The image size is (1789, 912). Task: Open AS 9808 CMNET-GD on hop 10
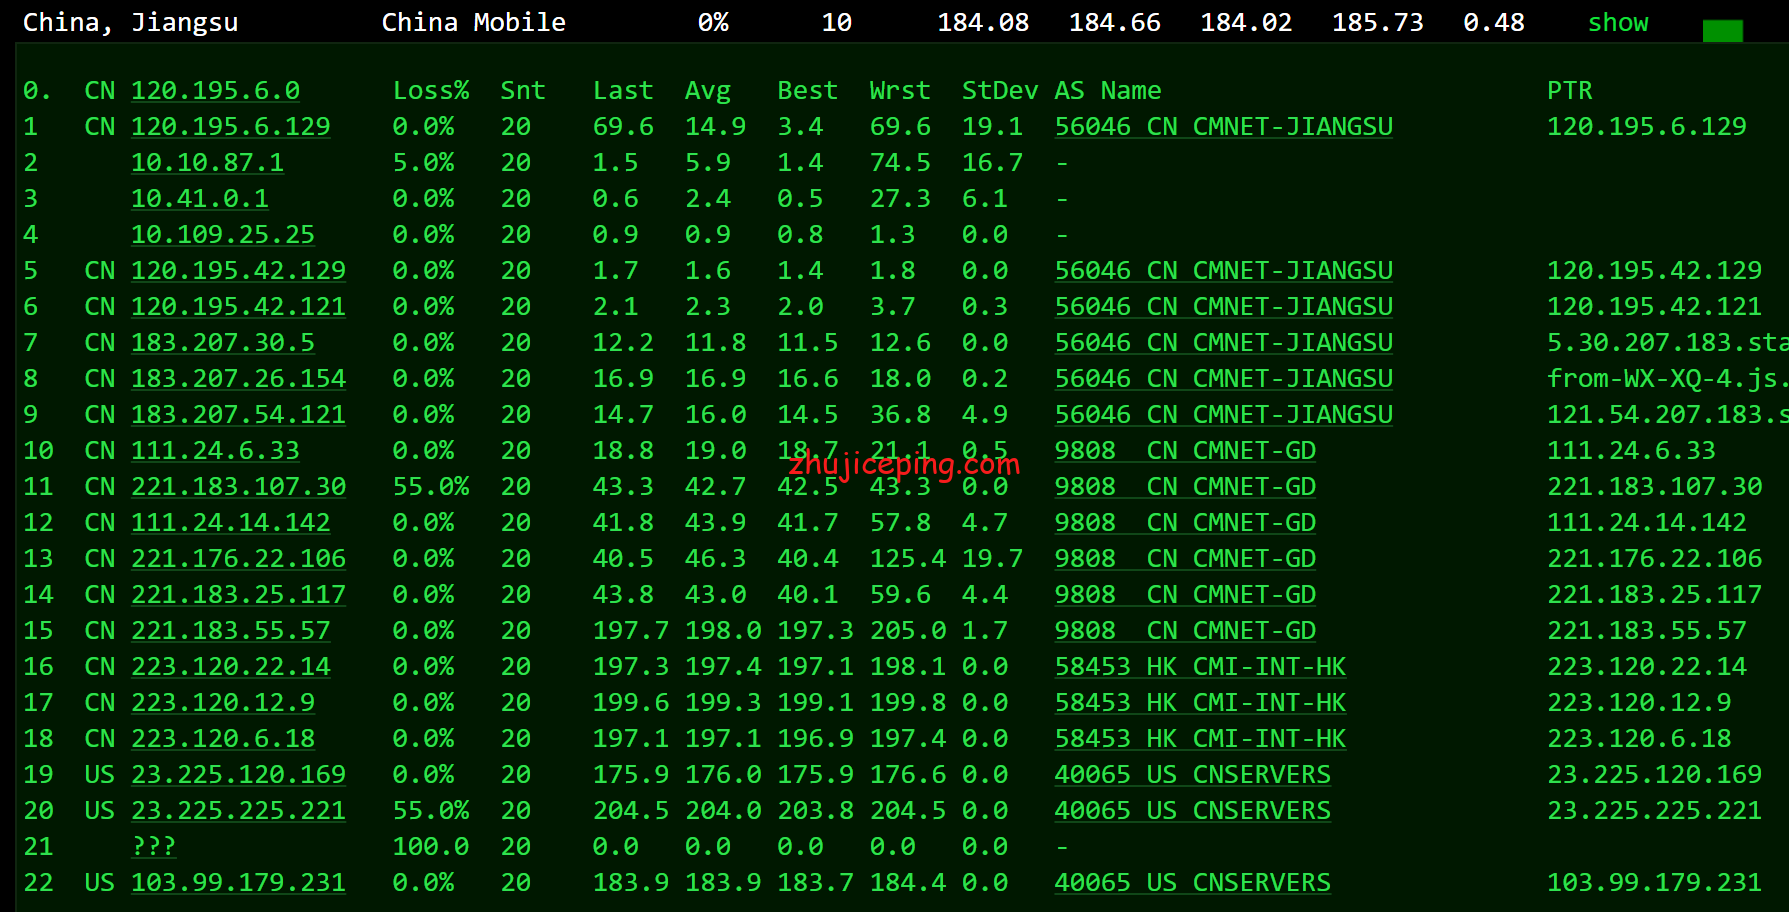pos(1185,450)
